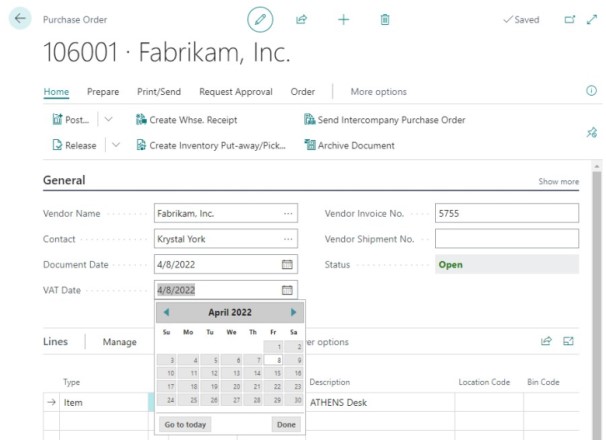
Task: Click the pencil edit icon
Action: 260,19
